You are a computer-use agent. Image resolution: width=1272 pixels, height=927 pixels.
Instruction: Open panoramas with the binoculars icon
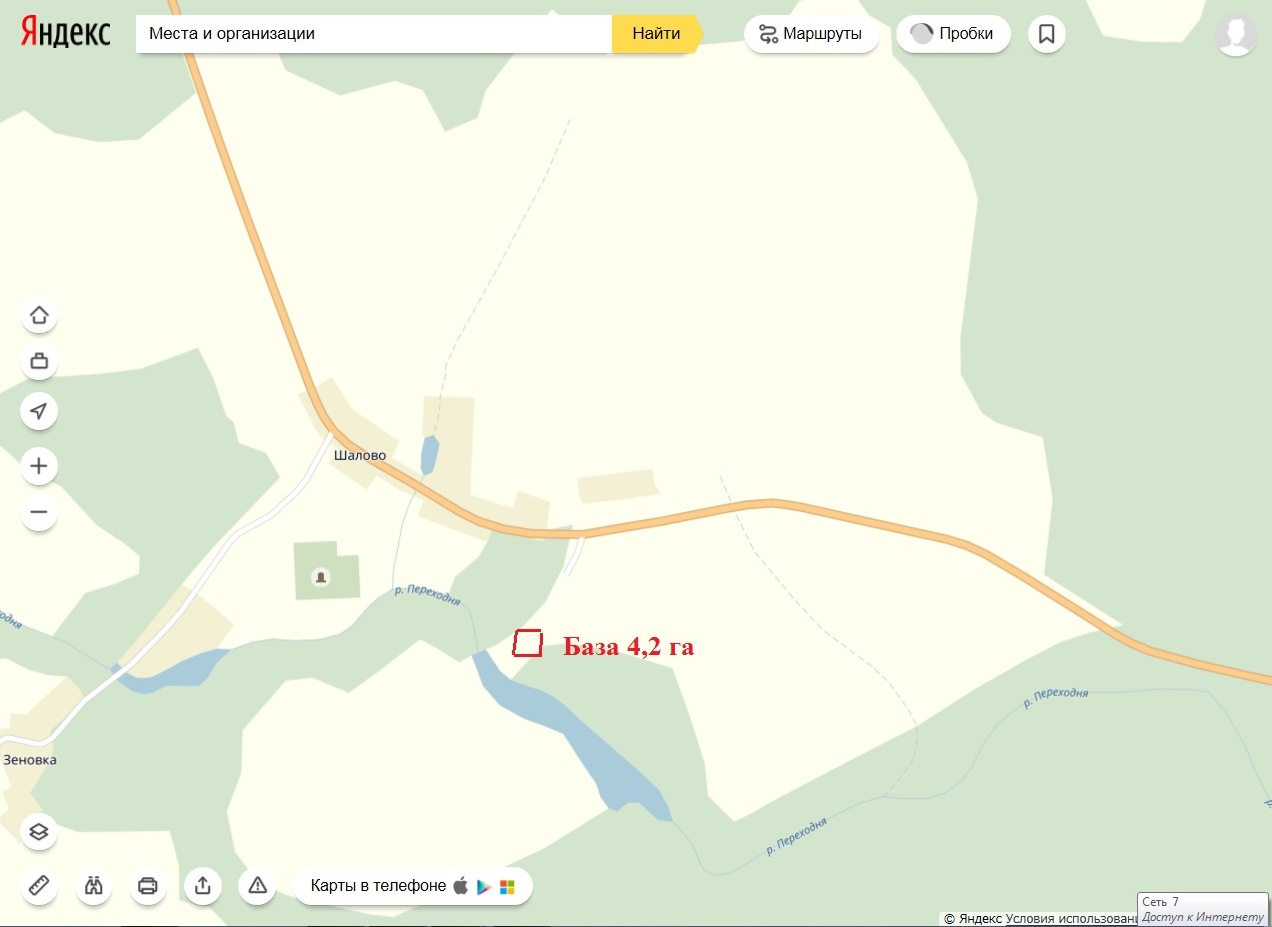click(x=94, y=886)
